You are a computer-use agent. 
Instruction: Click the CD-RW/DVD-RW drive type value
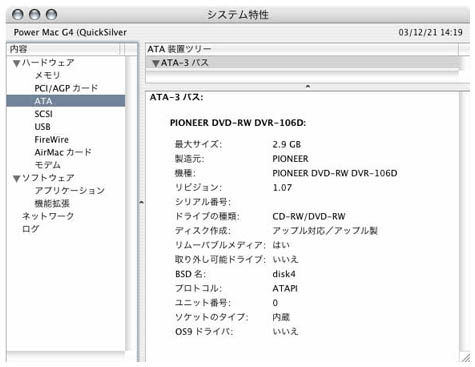309,217
